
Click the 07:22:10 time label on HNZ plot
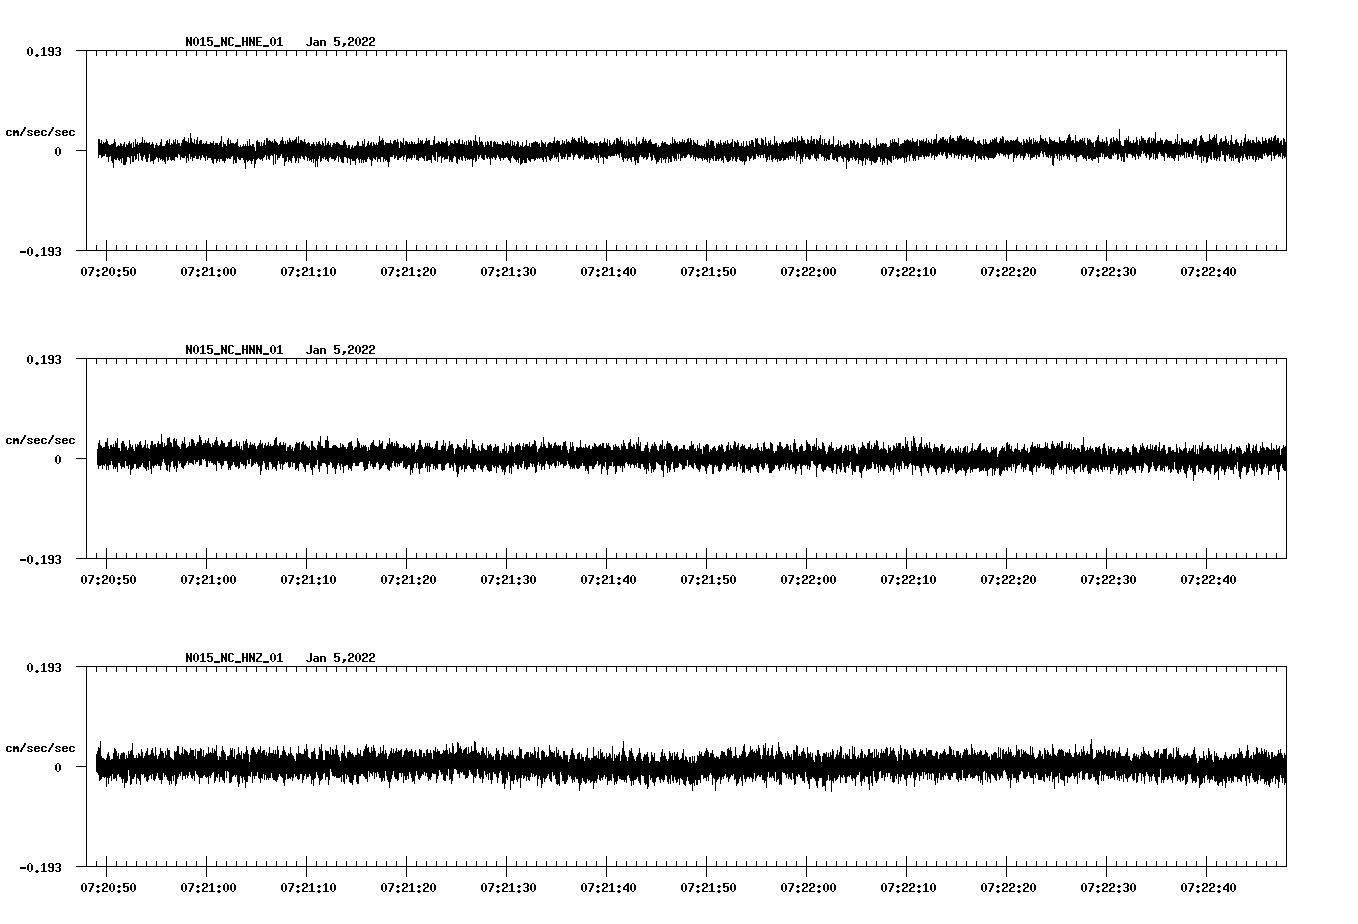[x=908, y=888]
